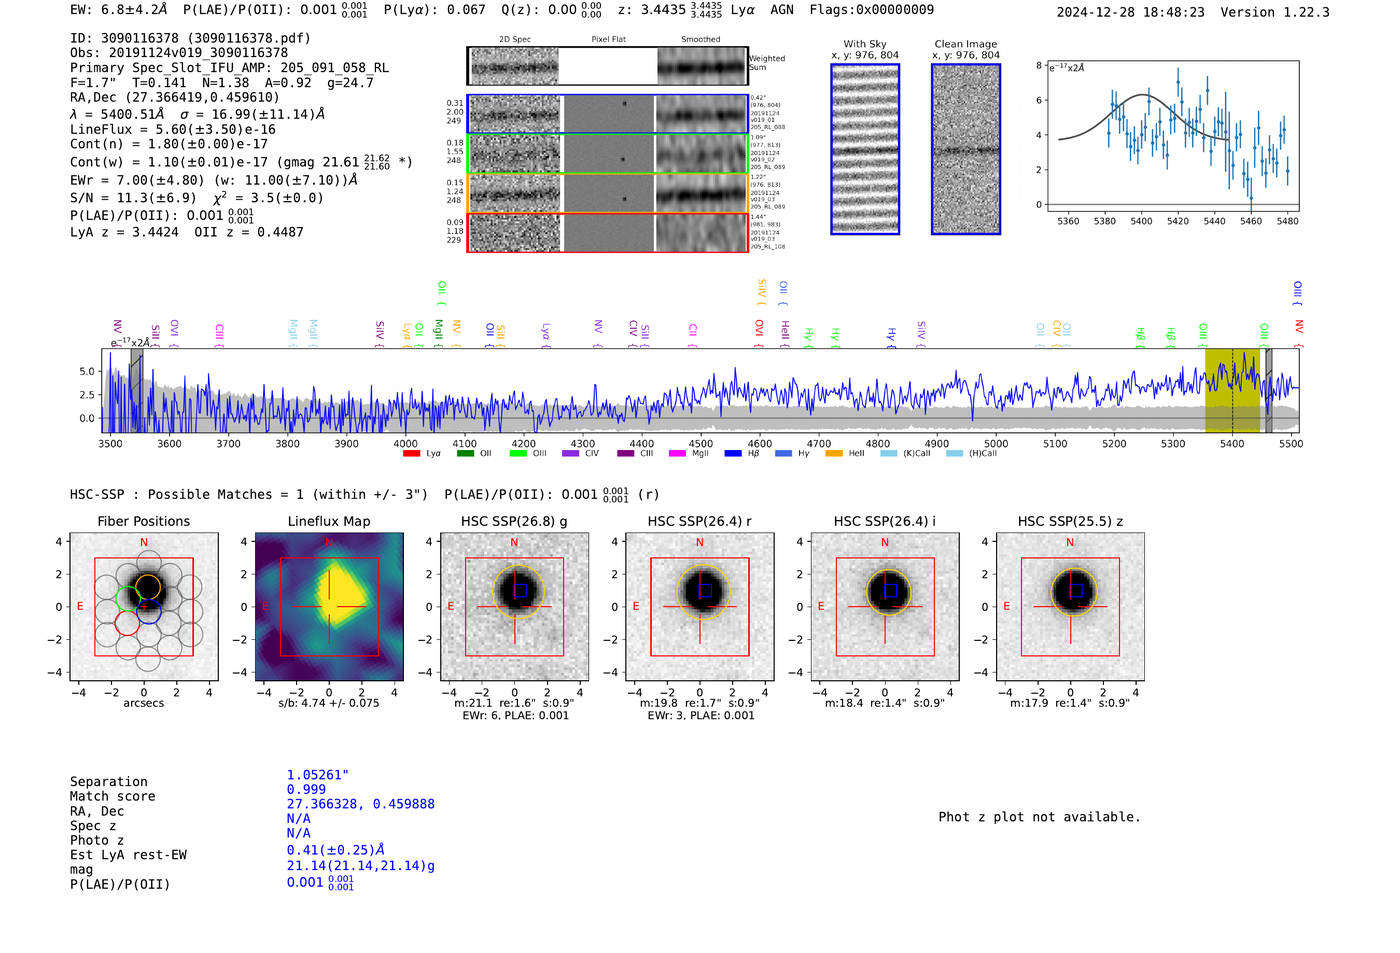Click the Separation value 1.05261"
The width and height of the screenshot is (1400, 953).
(x=318, y=775)
